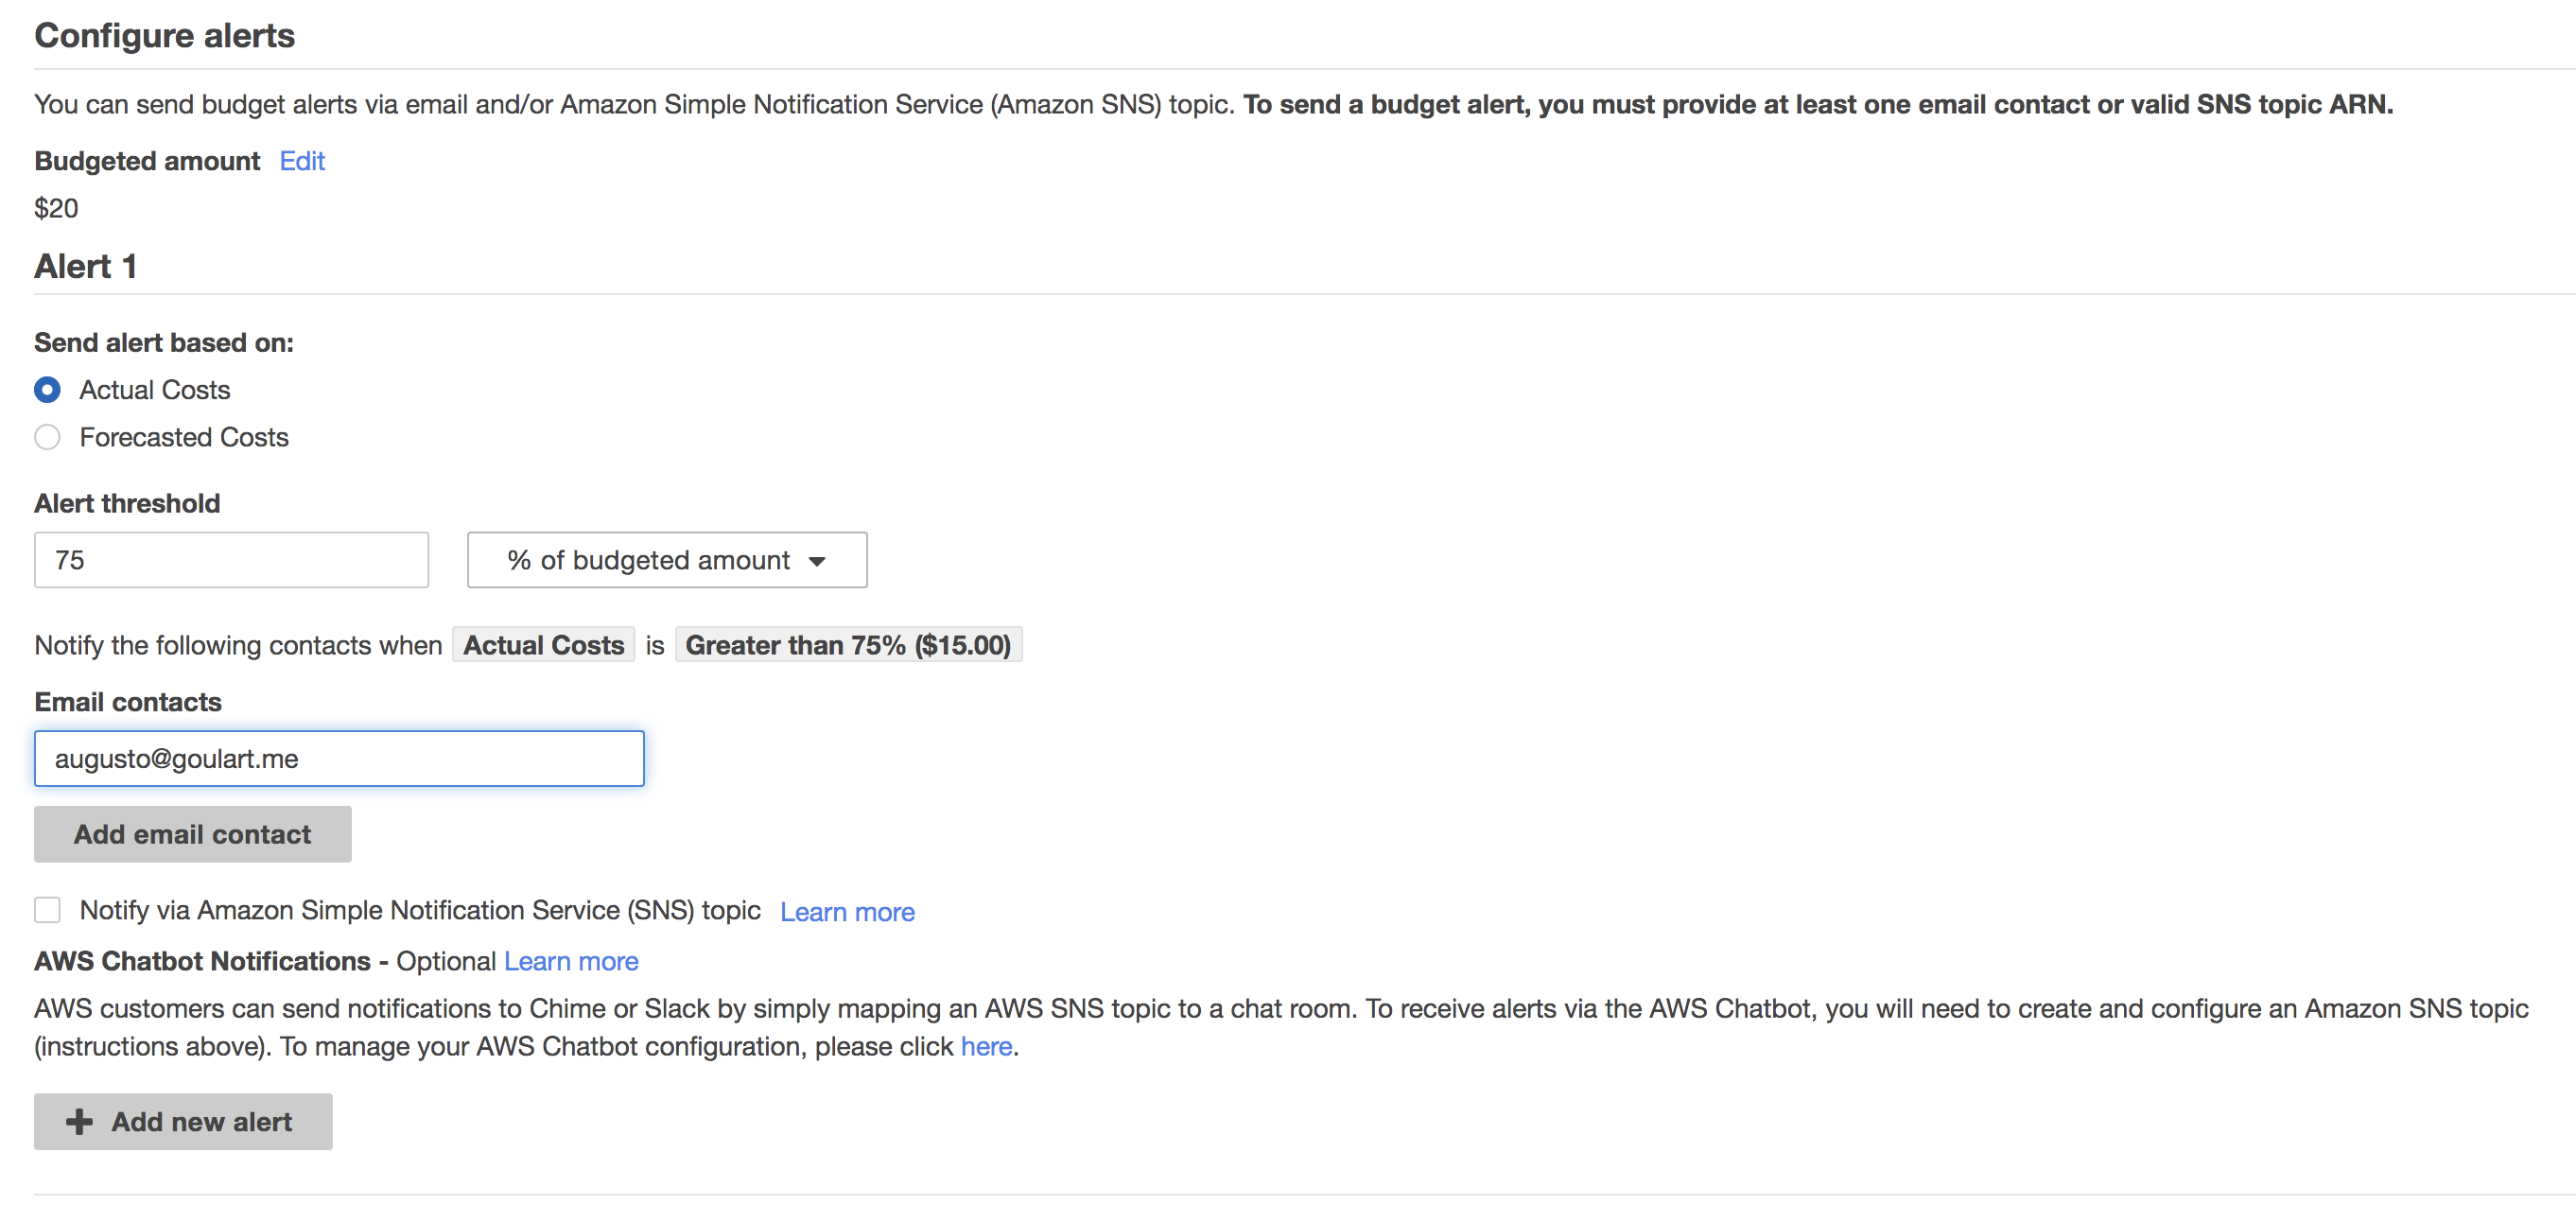
Task: Click the Add new alert button
Action: click(x=183, y=1121)
